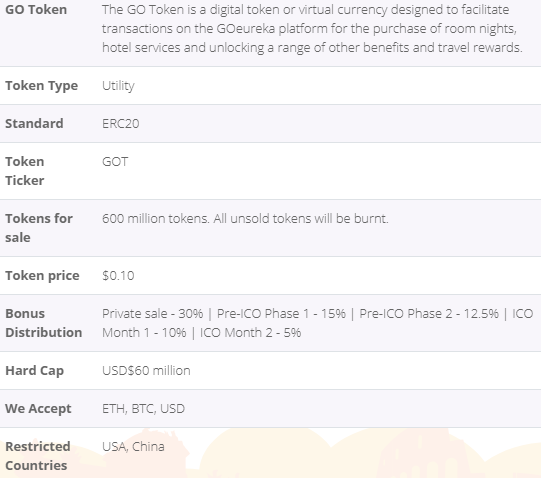The image size is (541, 478).
Task: Click the Token Type label
Action: (41, 86)
